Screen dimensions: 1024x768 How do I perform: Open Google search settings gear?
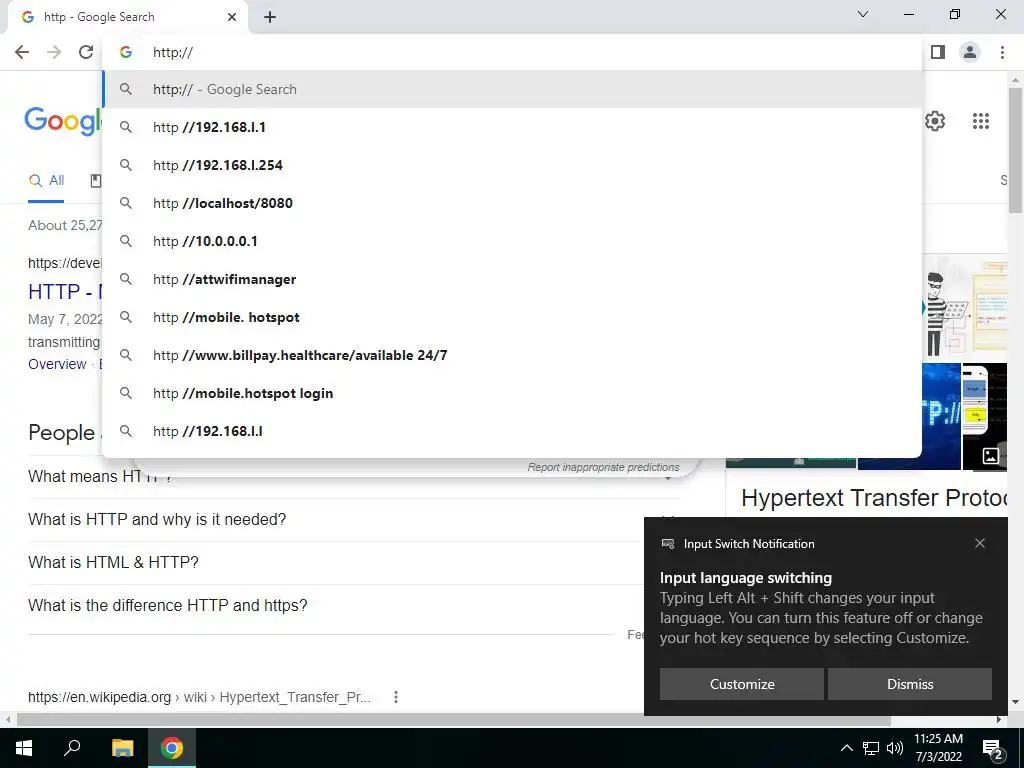pyautogui.click(x=935, y=121)
